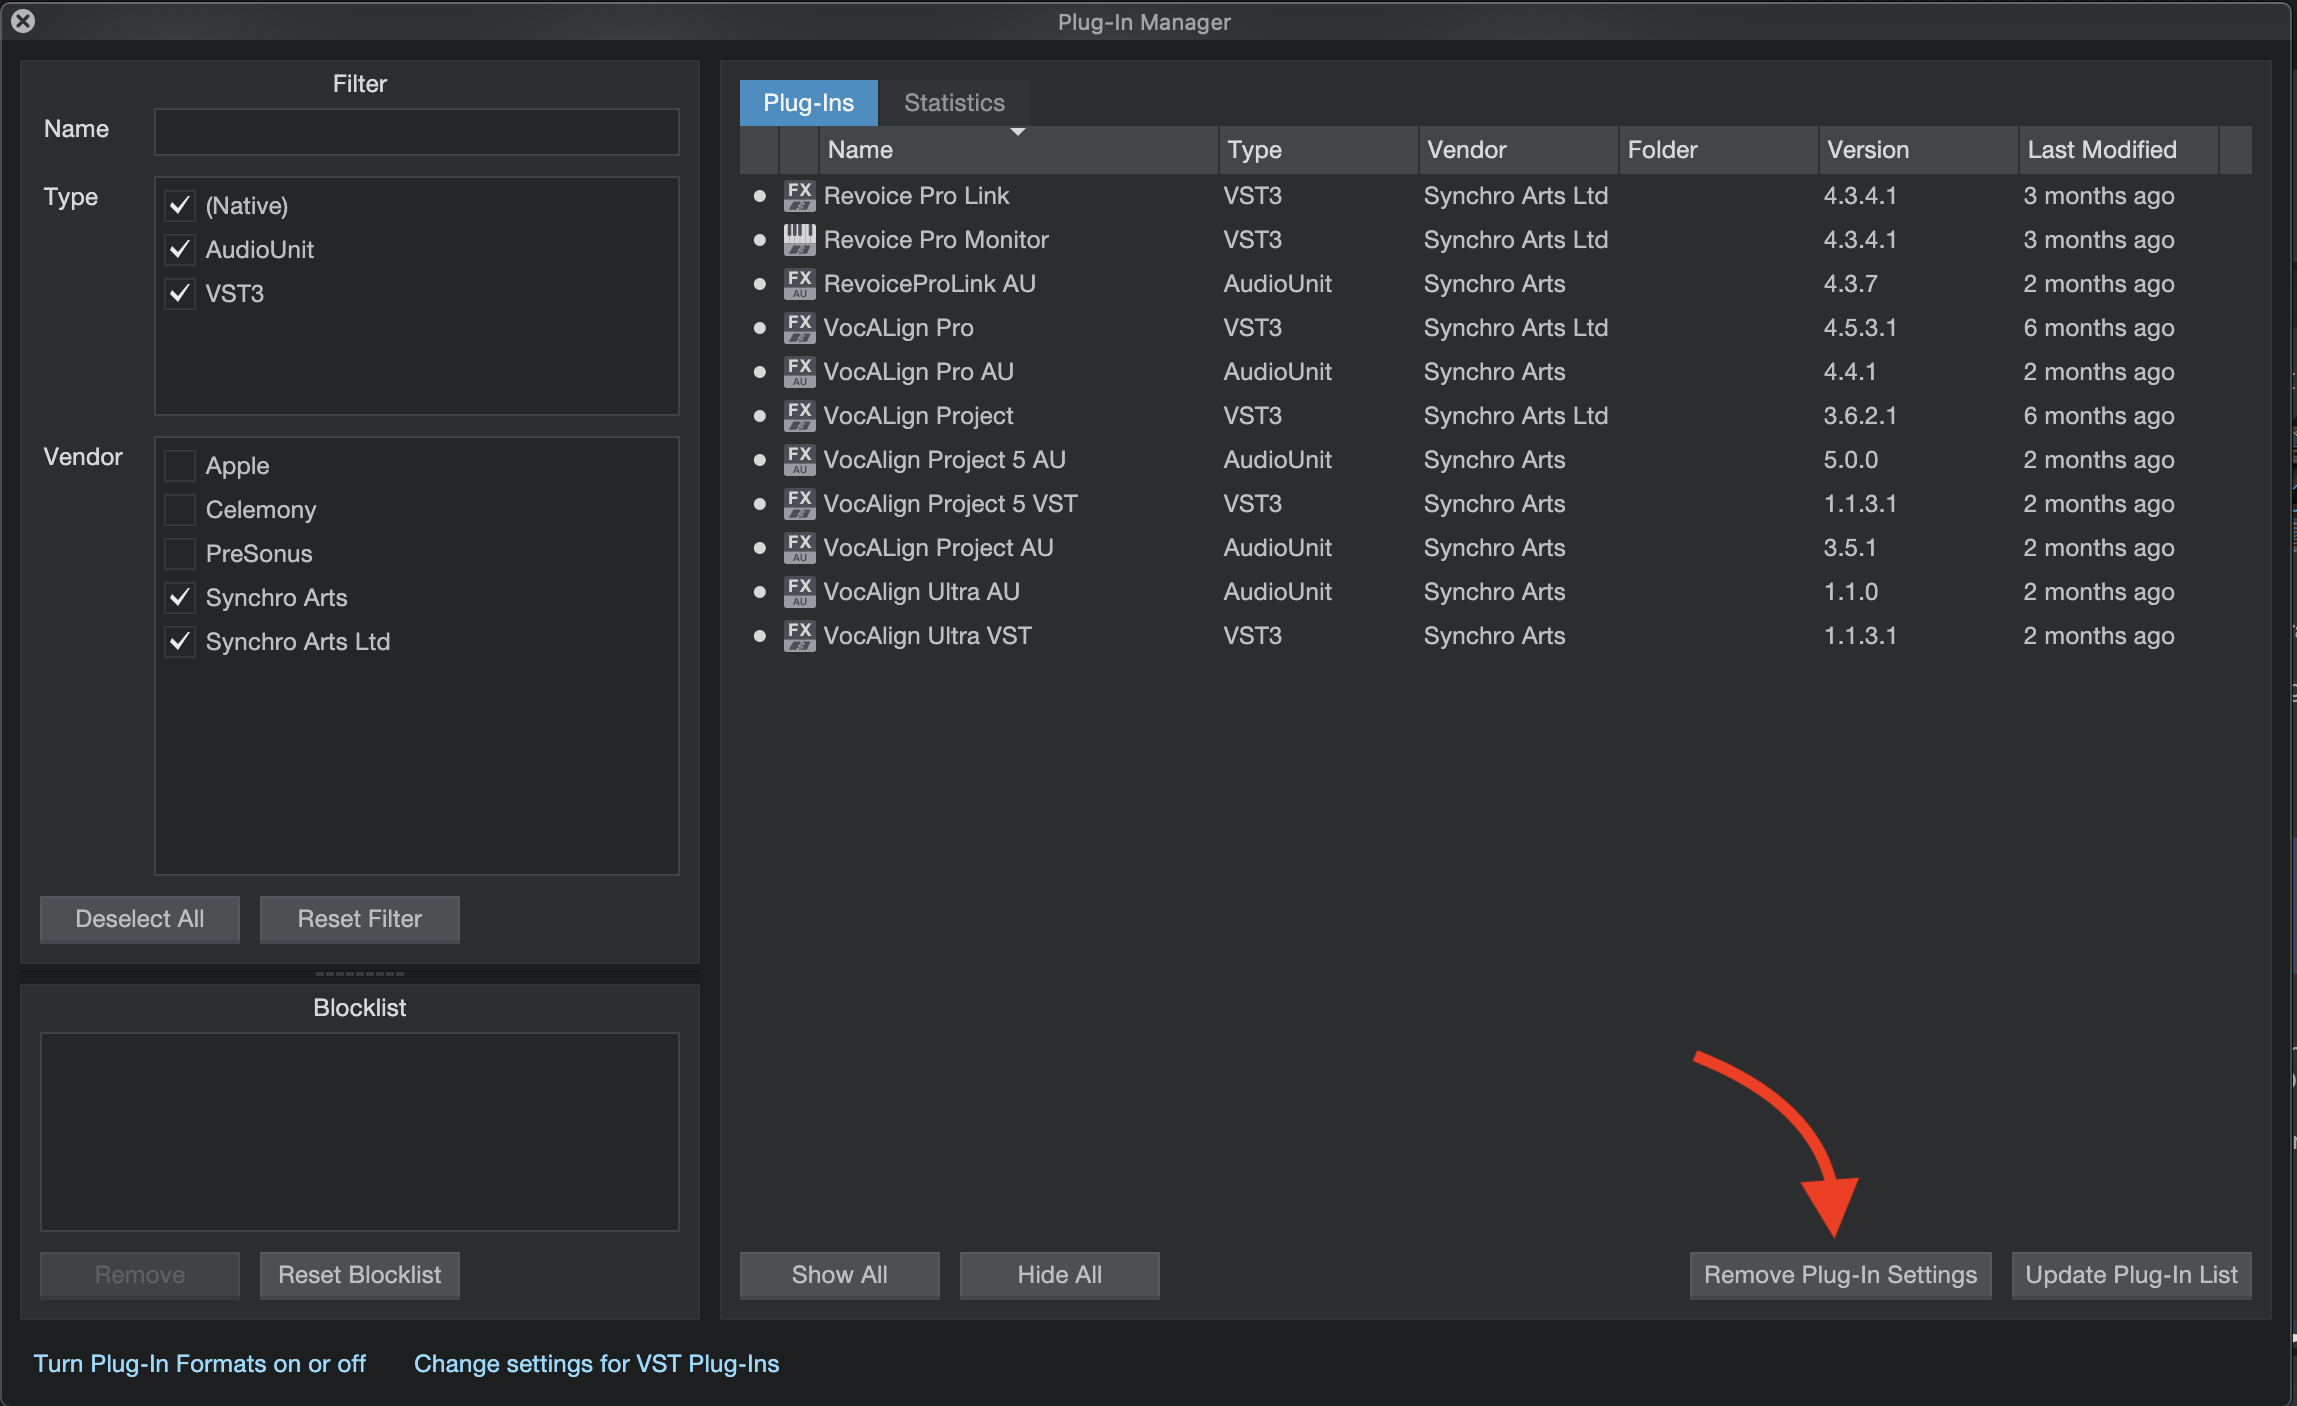2297x1406 pixels.
Task: Click version 5.0.0 of VocAlign Project 5 AU
Action: 1850,460
